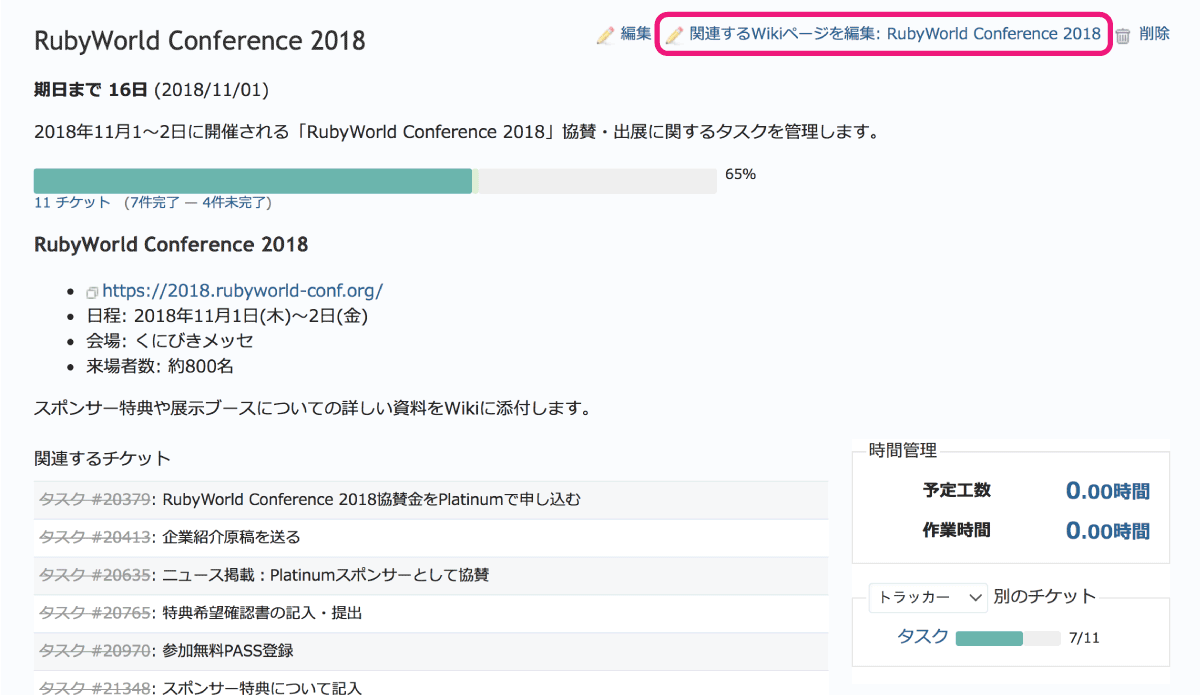Click the RubyWorld Conference 2018 page title

tap(200, 41)
